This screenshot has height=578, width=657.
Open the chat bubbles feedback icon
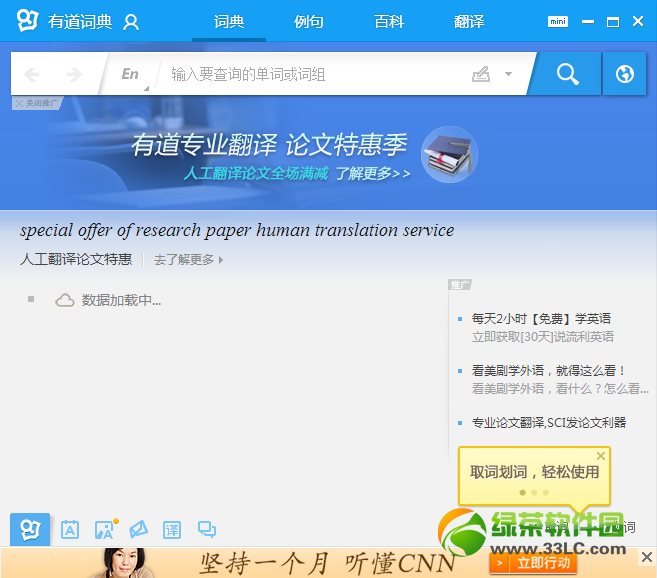[207, 530]
